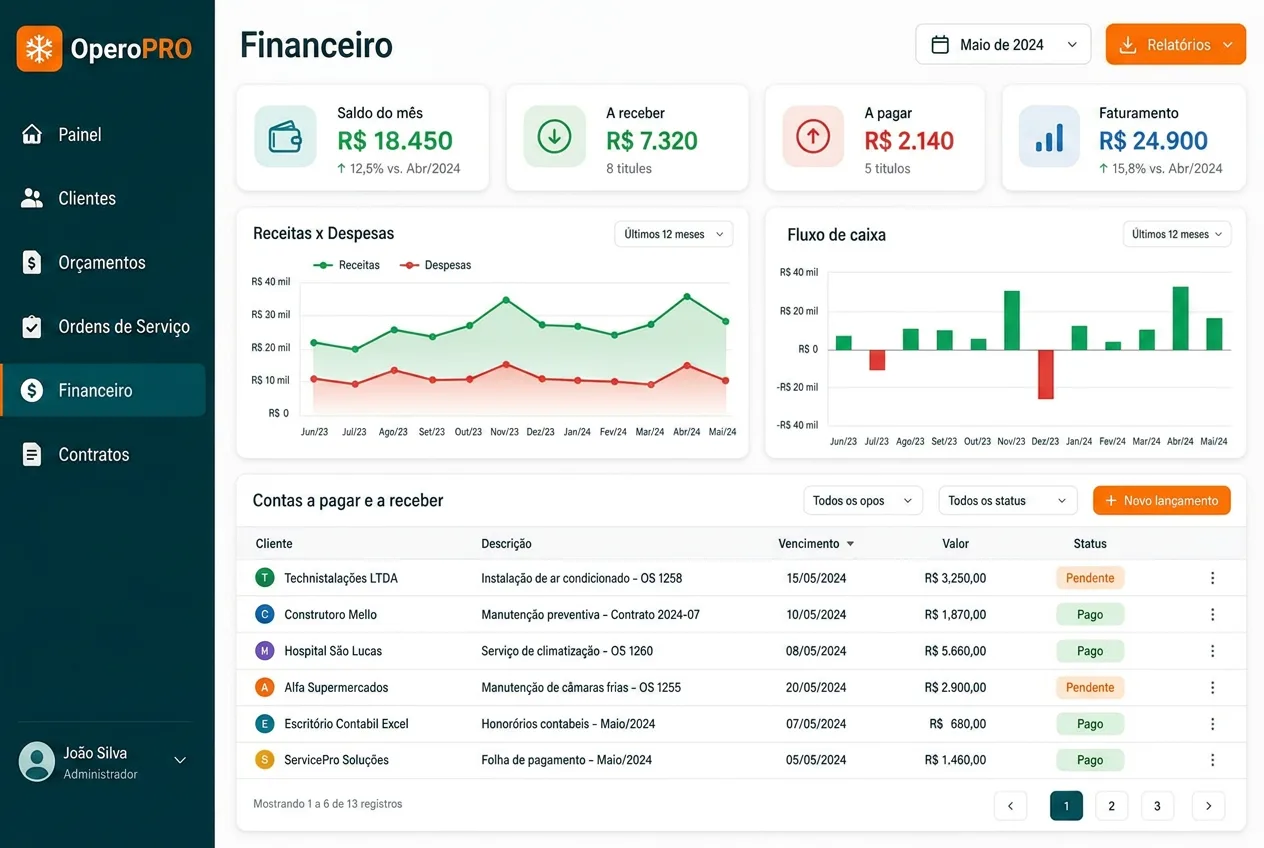
Task: Select page 1 in pagination
Action: coord(1066,806)
